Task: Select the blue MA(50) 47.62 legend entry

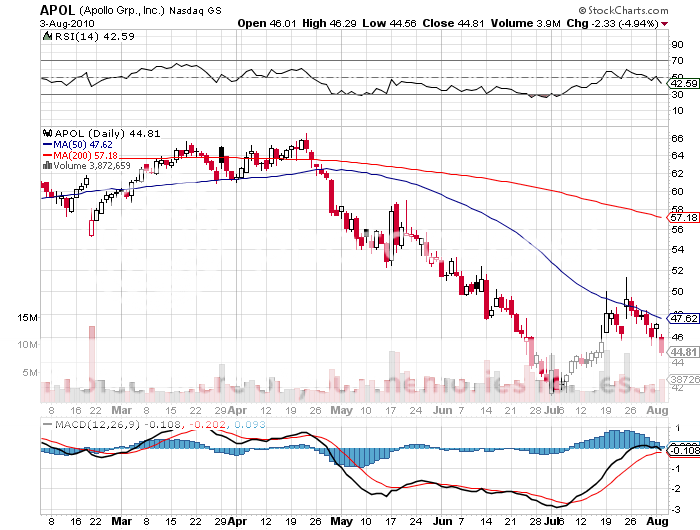Action: [x=83, y=144]
